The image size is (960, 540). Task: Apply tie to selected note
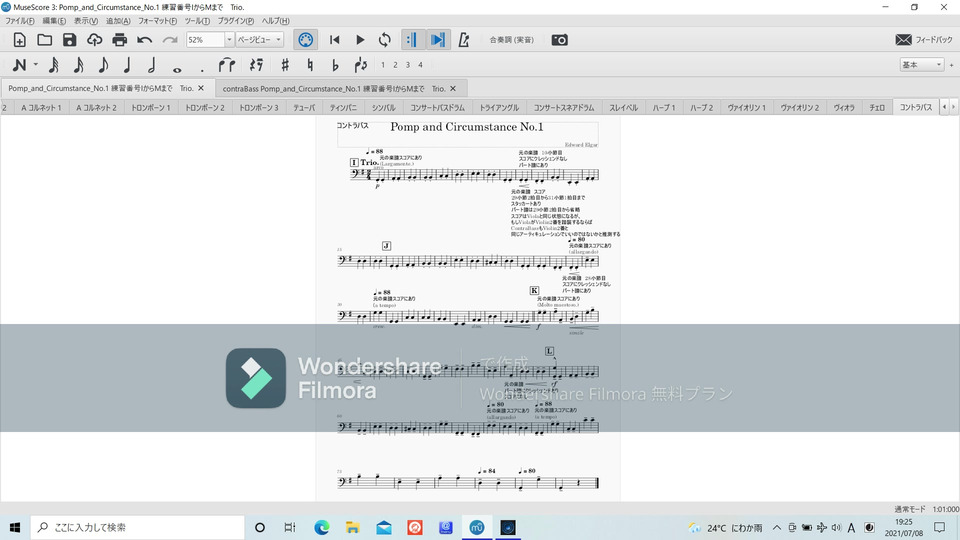click(227, 65)
